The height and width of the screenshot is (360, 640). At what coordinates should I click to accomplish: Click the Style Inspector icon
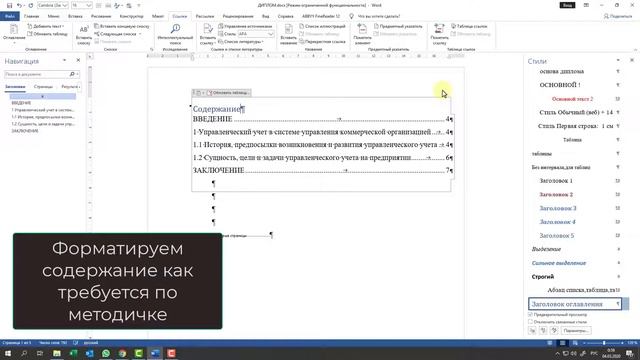543,330
